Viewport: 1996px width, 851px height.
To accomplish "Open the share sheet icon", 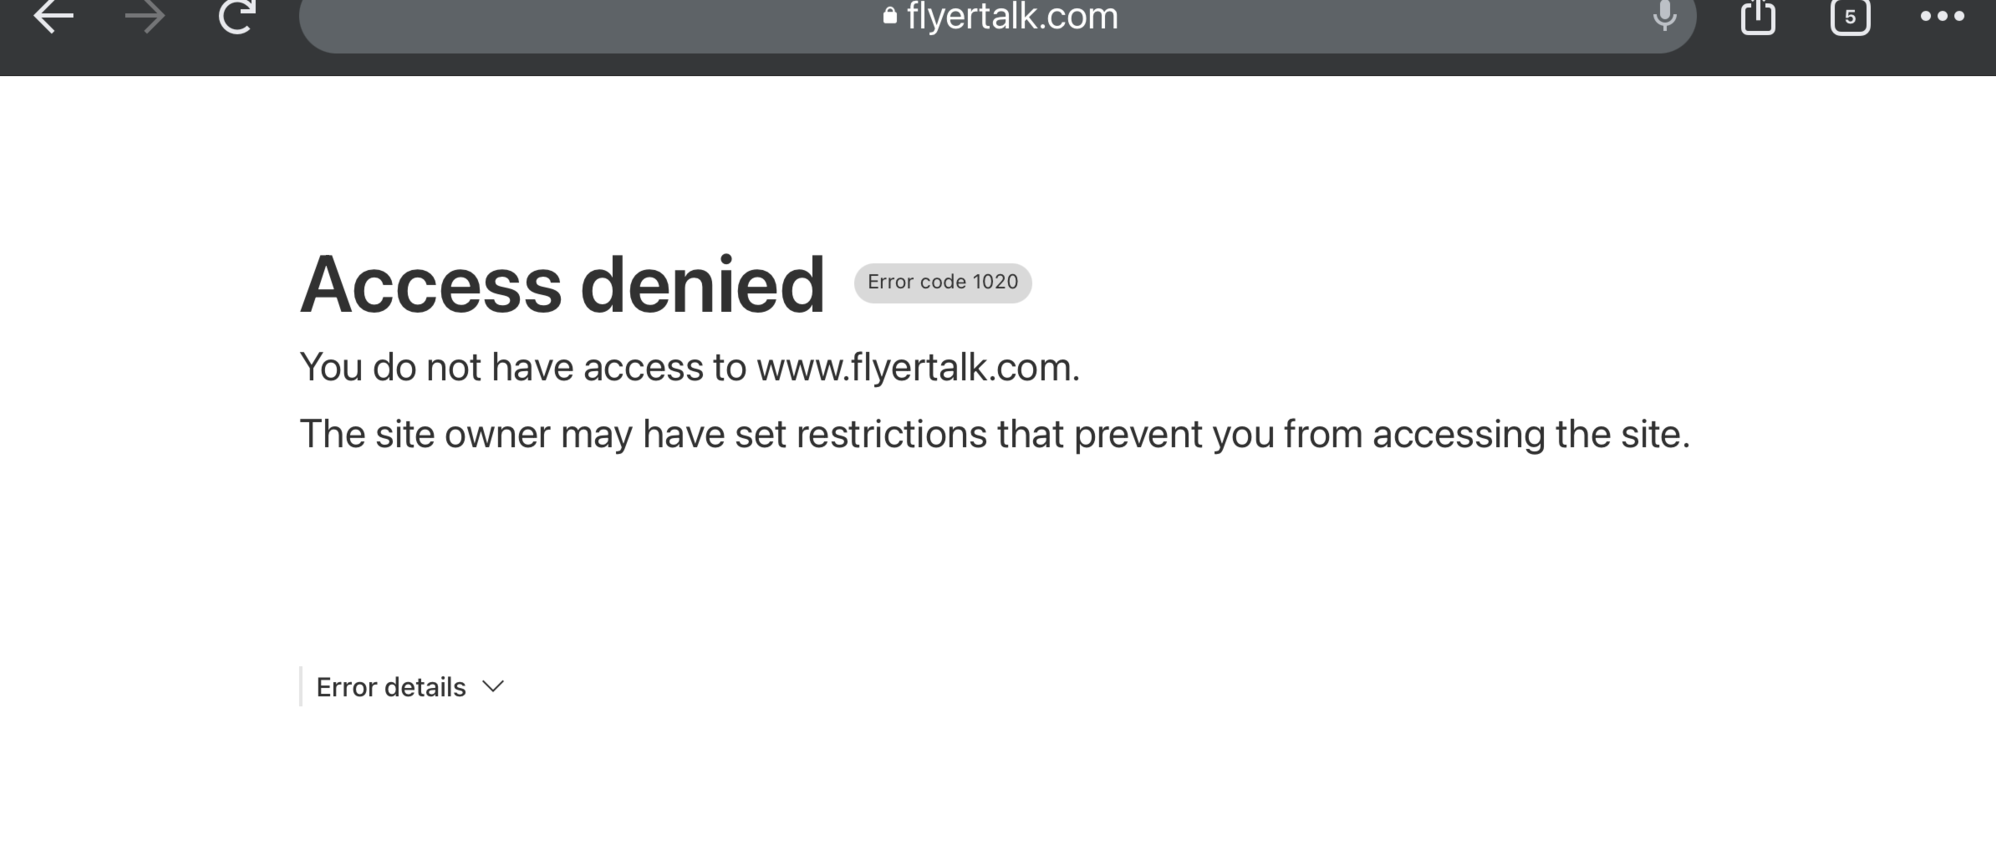I will [x=1757, y=17].
